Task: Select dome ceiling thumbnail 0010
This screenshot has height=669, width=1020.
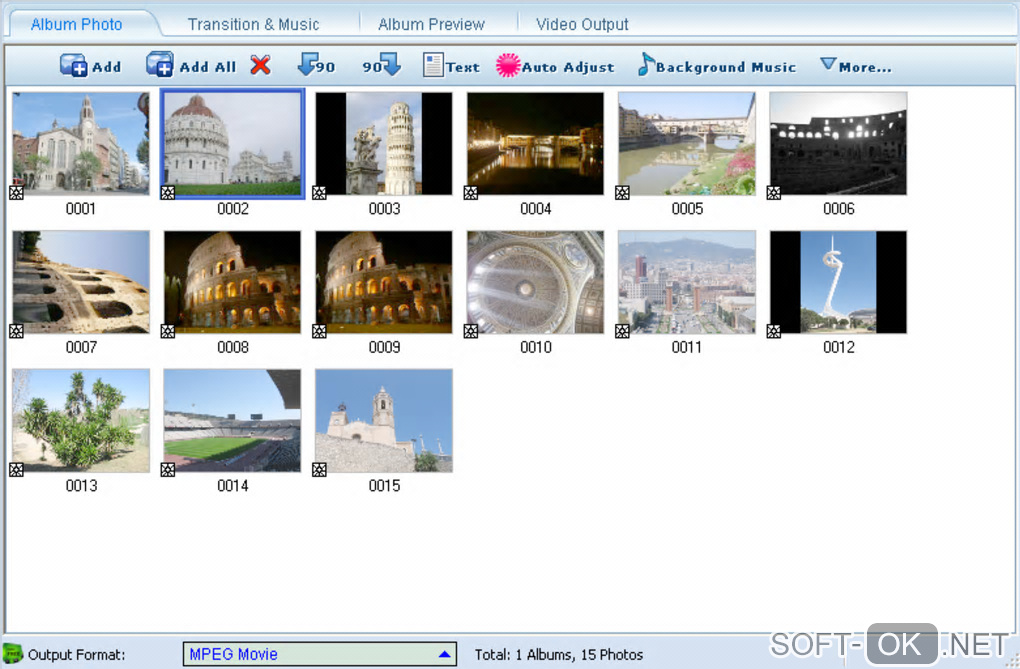Action: 535,282
